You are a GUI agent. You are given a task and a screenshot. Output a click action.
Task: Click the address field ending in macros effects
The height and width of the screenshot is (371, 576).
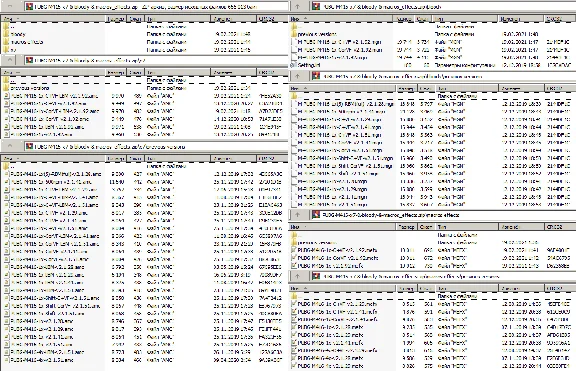tap(442, 215)
